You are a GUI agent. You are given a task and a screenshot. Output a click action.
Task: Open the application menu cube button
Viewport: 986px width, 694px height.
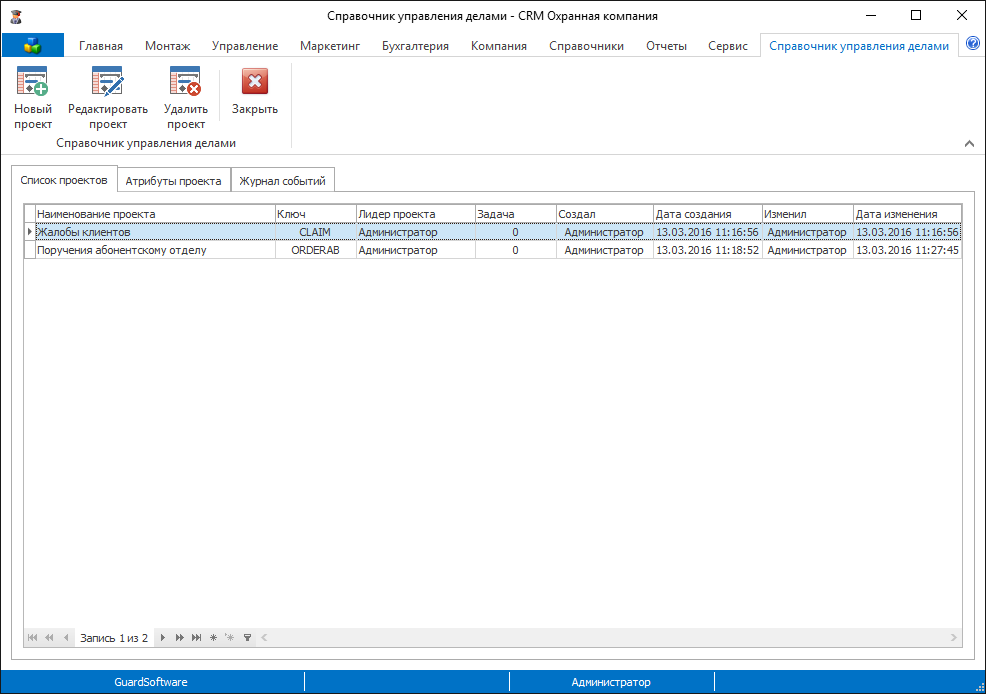tap(32, 45)
